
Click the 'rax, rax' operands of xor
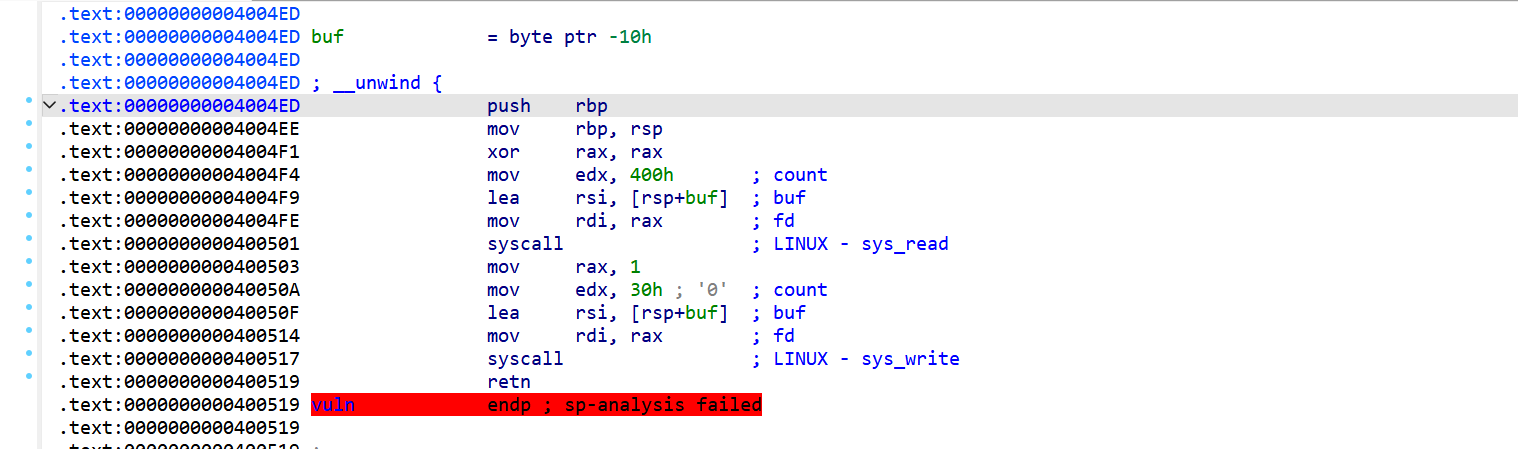[x=619, y=152]
